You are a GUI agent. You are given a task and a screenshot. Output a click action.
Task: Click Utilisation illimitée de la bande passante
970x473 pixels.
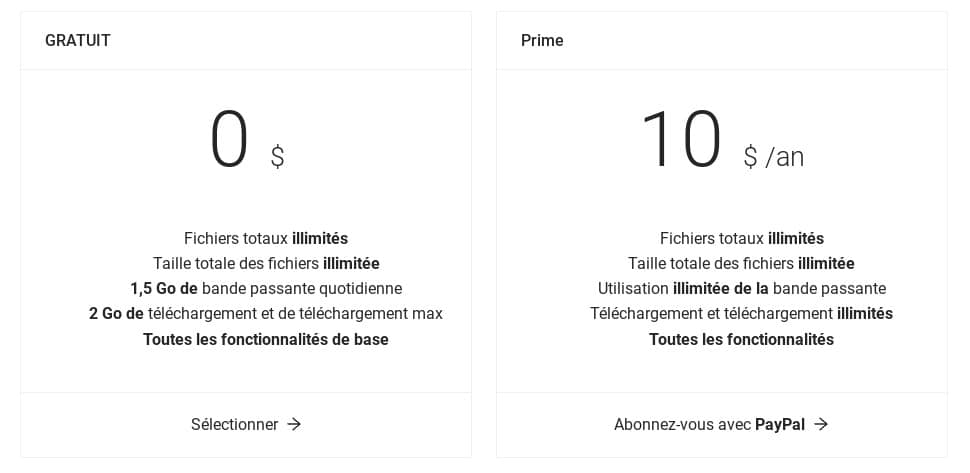click(x=742, y=289)
